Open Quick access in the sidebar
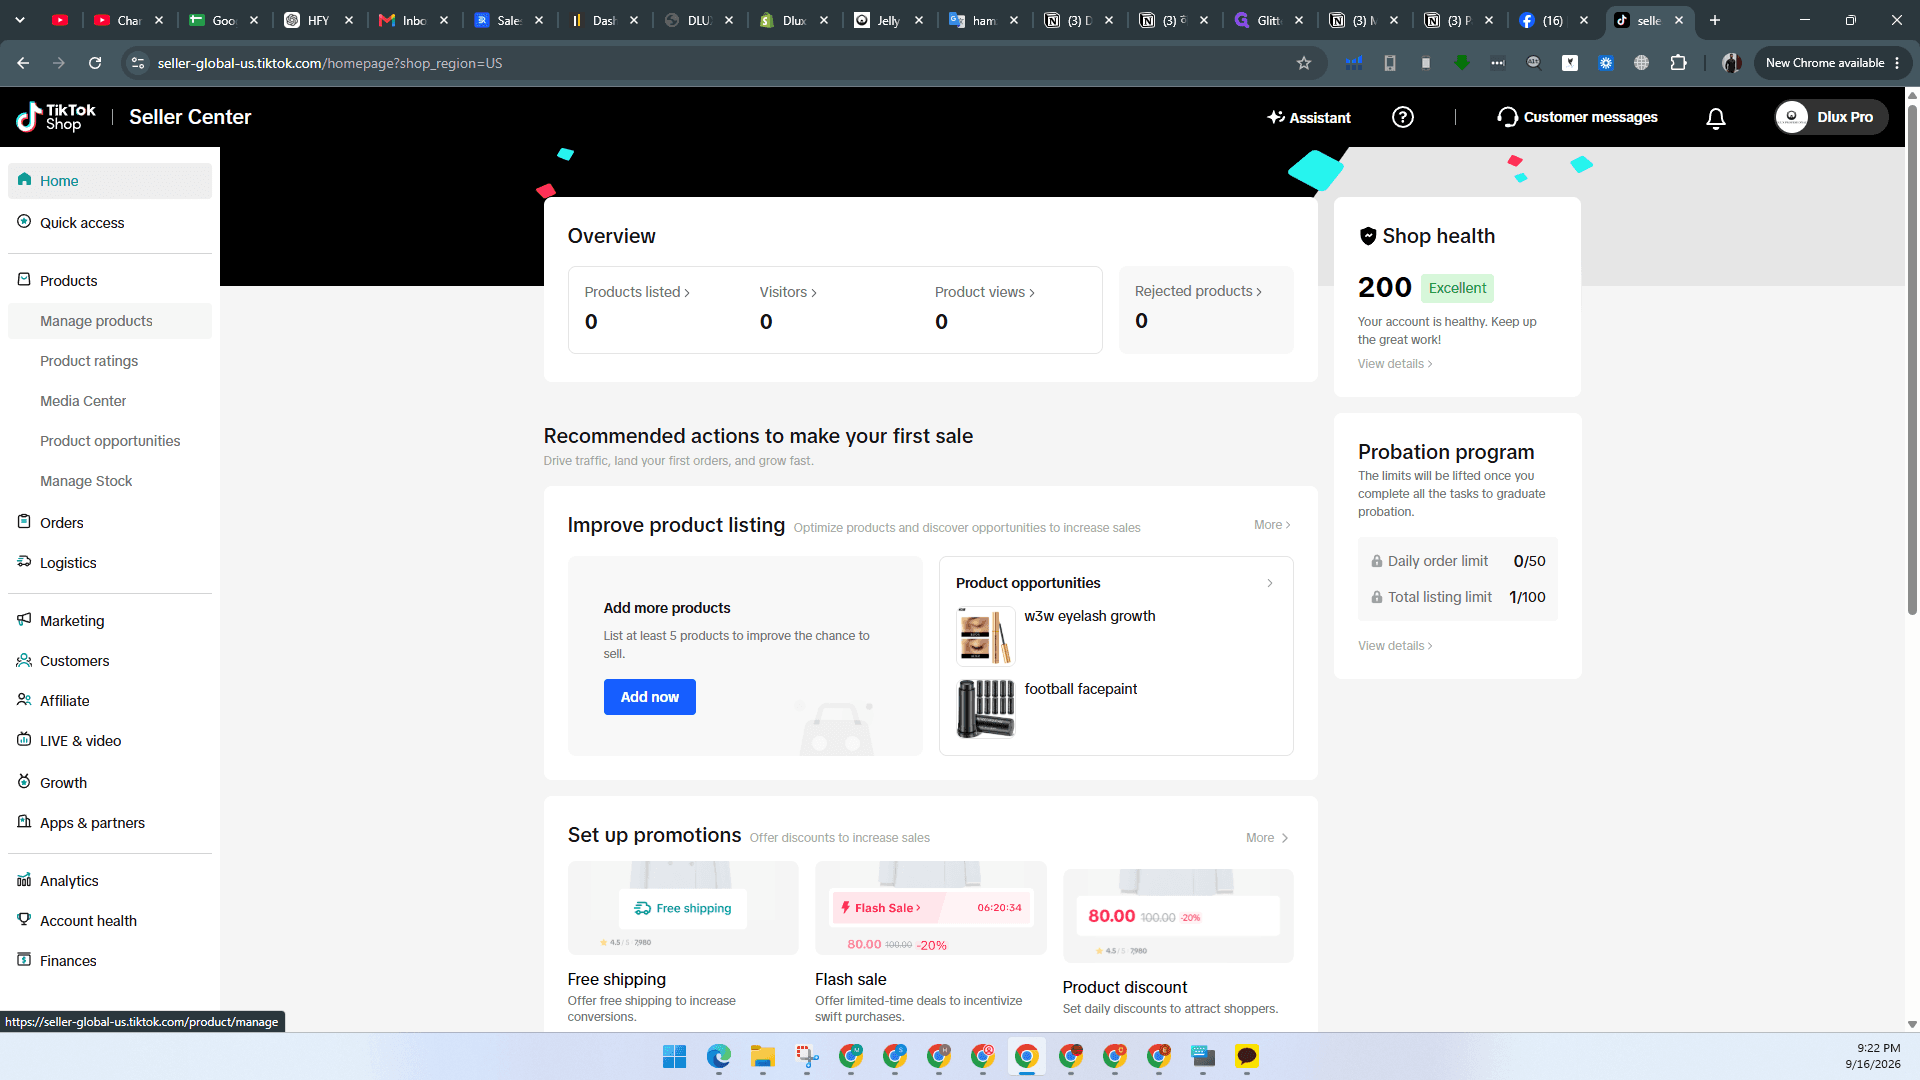This screenshot has height=1080, width=1920. 110,223
